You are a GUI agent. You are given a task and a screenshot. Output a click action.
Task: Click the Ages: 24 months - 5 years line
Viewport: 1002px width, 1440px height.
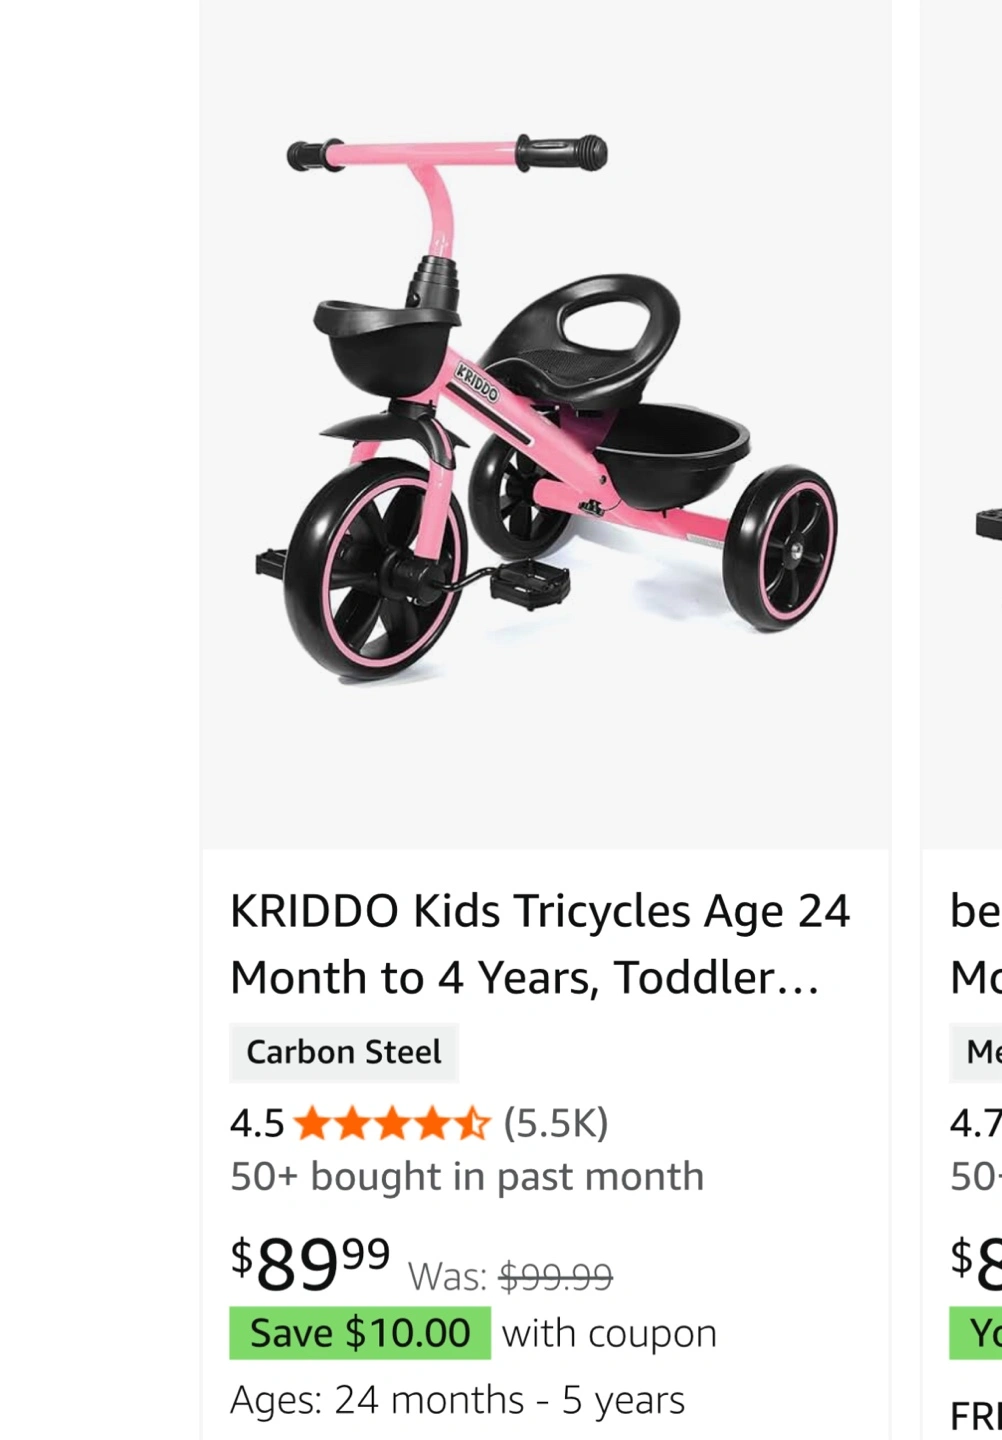click(x=457, y=1400)
